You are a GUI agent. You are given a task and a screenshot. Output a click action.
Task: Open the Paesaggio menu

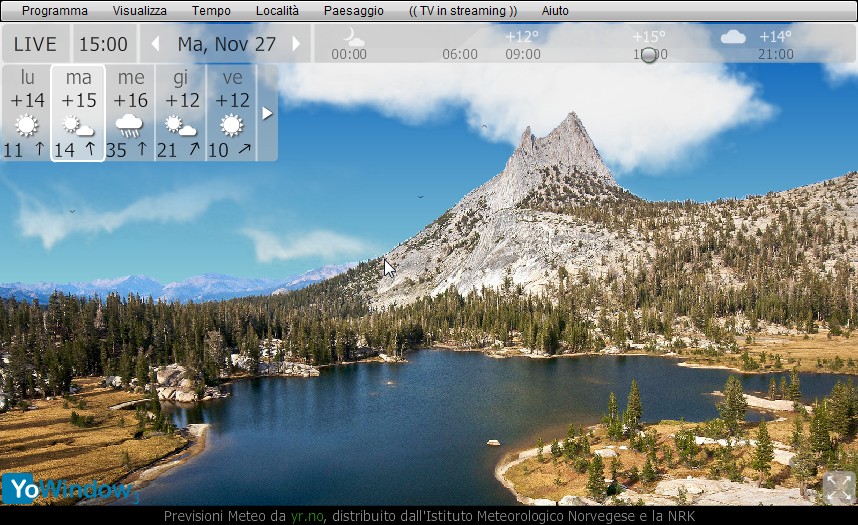[x=353, y=11]
